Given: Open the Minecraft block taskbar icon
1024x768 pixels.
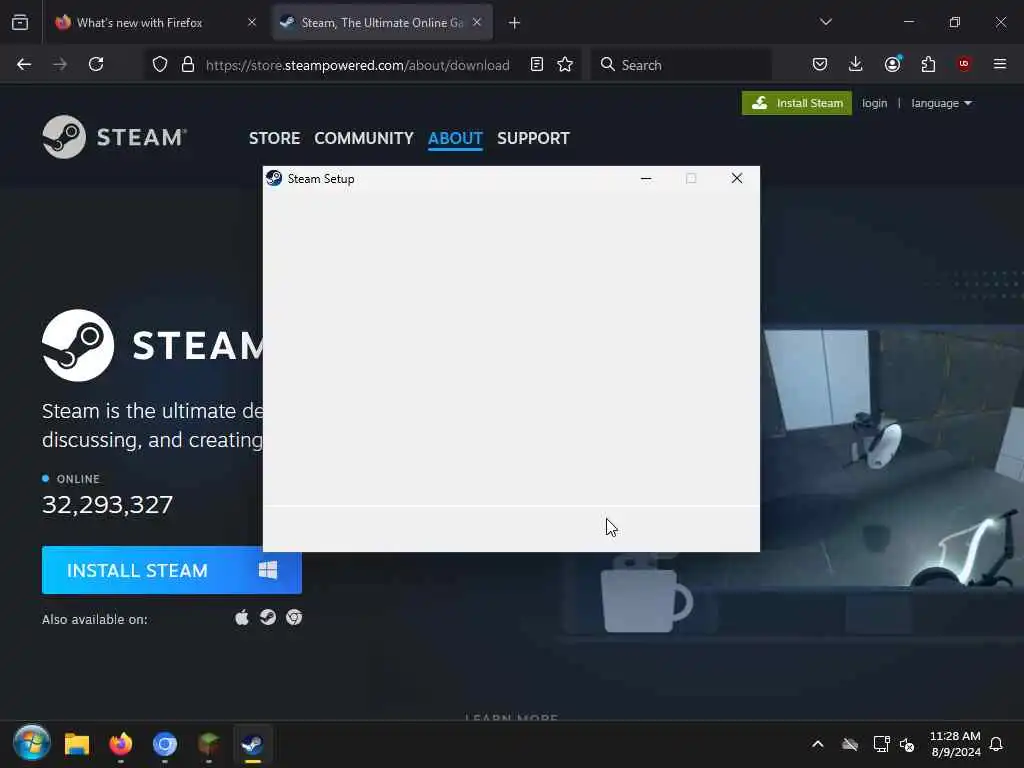Looking at the screenshot, I should coord(208,744).
